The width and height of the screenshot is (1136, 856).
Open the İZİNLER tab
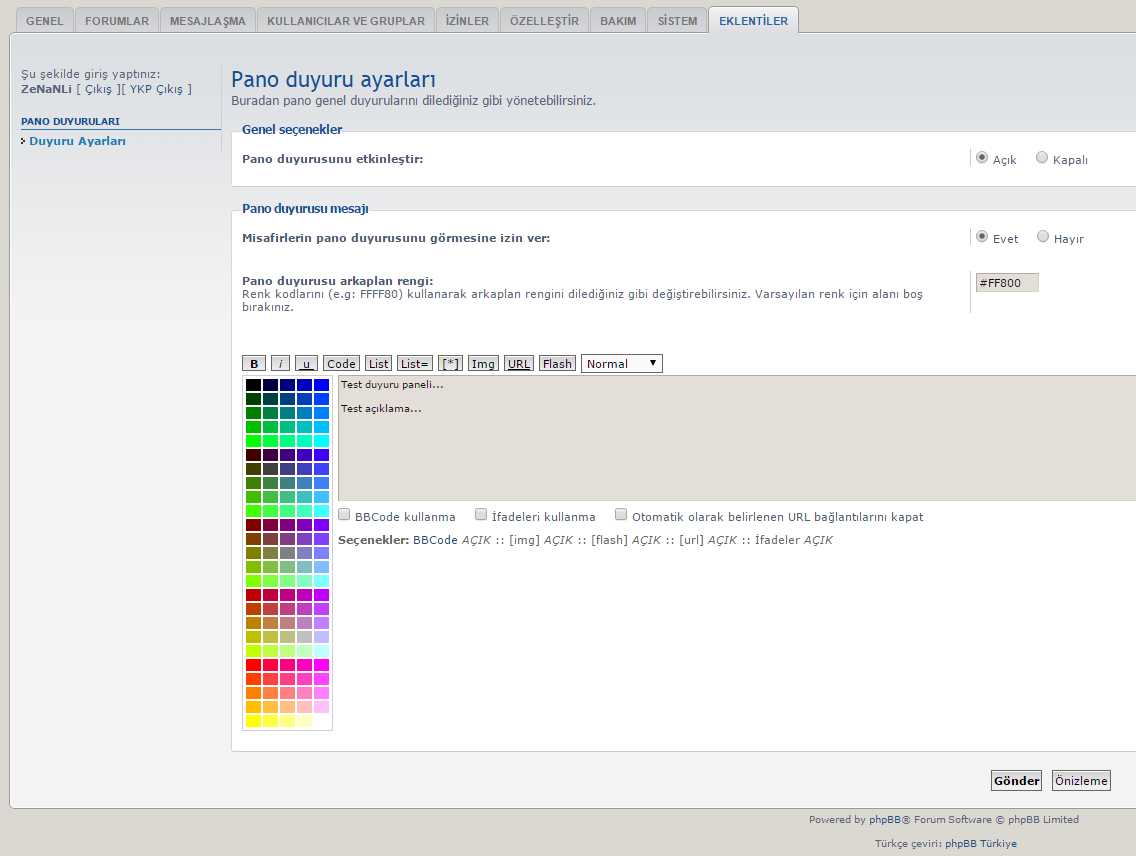click(x=467, y=21)
